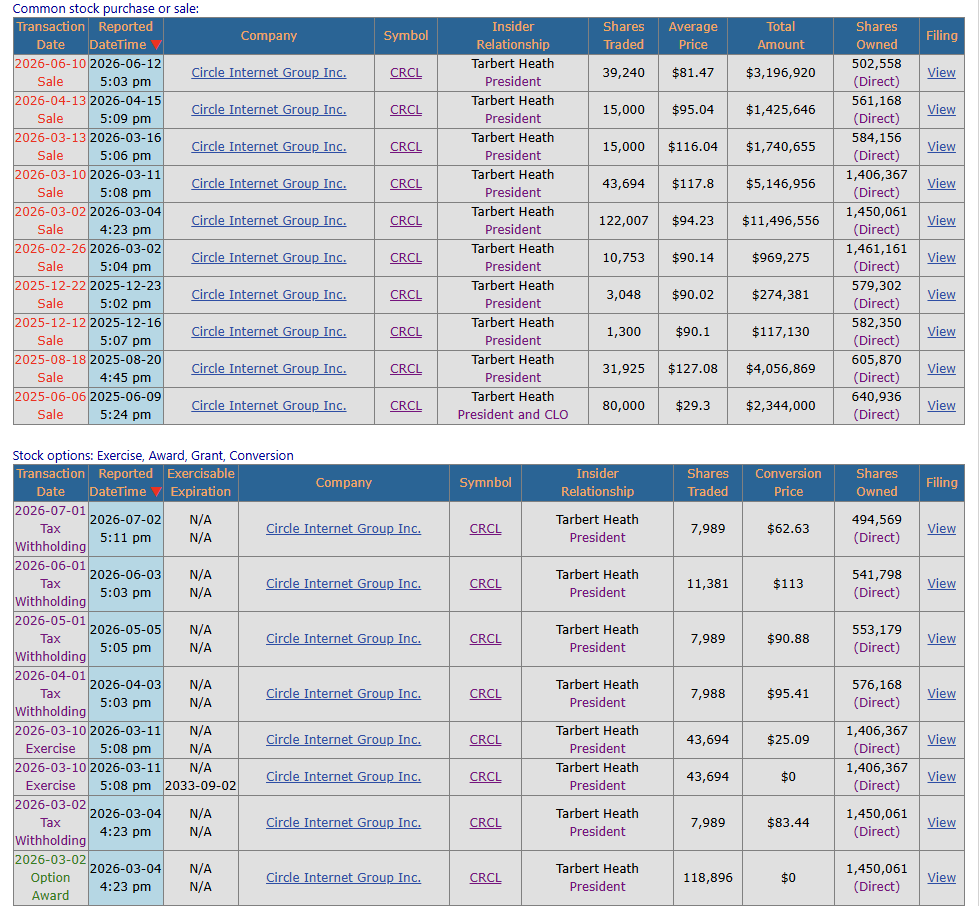Click the Stock options section heading
Viewport: 980px width, 906px height.
click(x=153, y=455)
